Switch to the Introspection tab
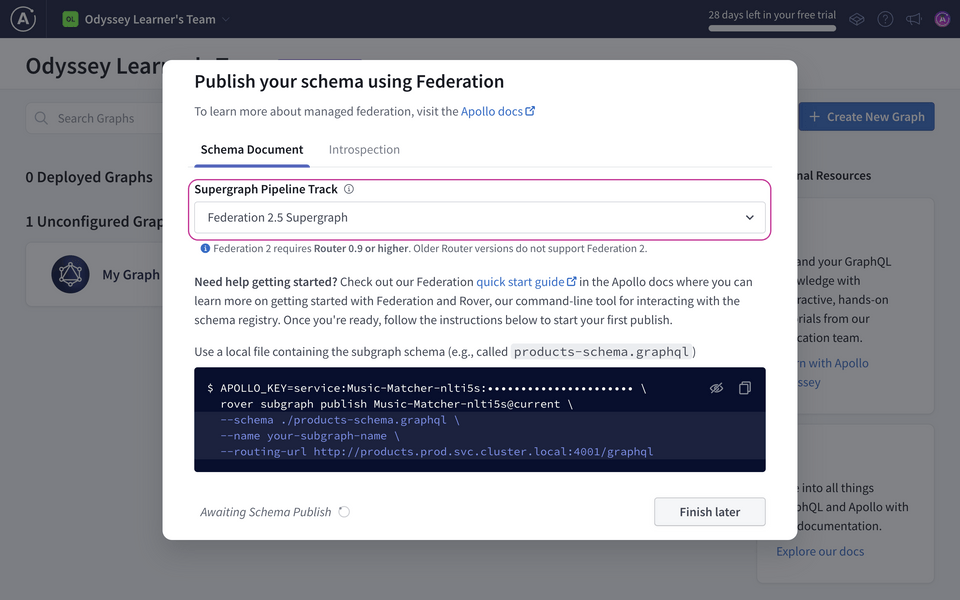Viewport: 960px width, 600px height. 364,149
